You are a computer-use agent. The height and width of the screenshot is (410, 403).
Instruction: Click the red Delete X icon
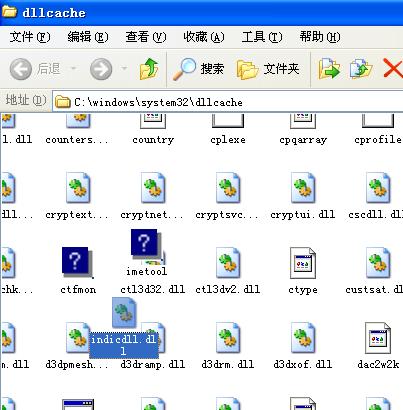(393, 69)
